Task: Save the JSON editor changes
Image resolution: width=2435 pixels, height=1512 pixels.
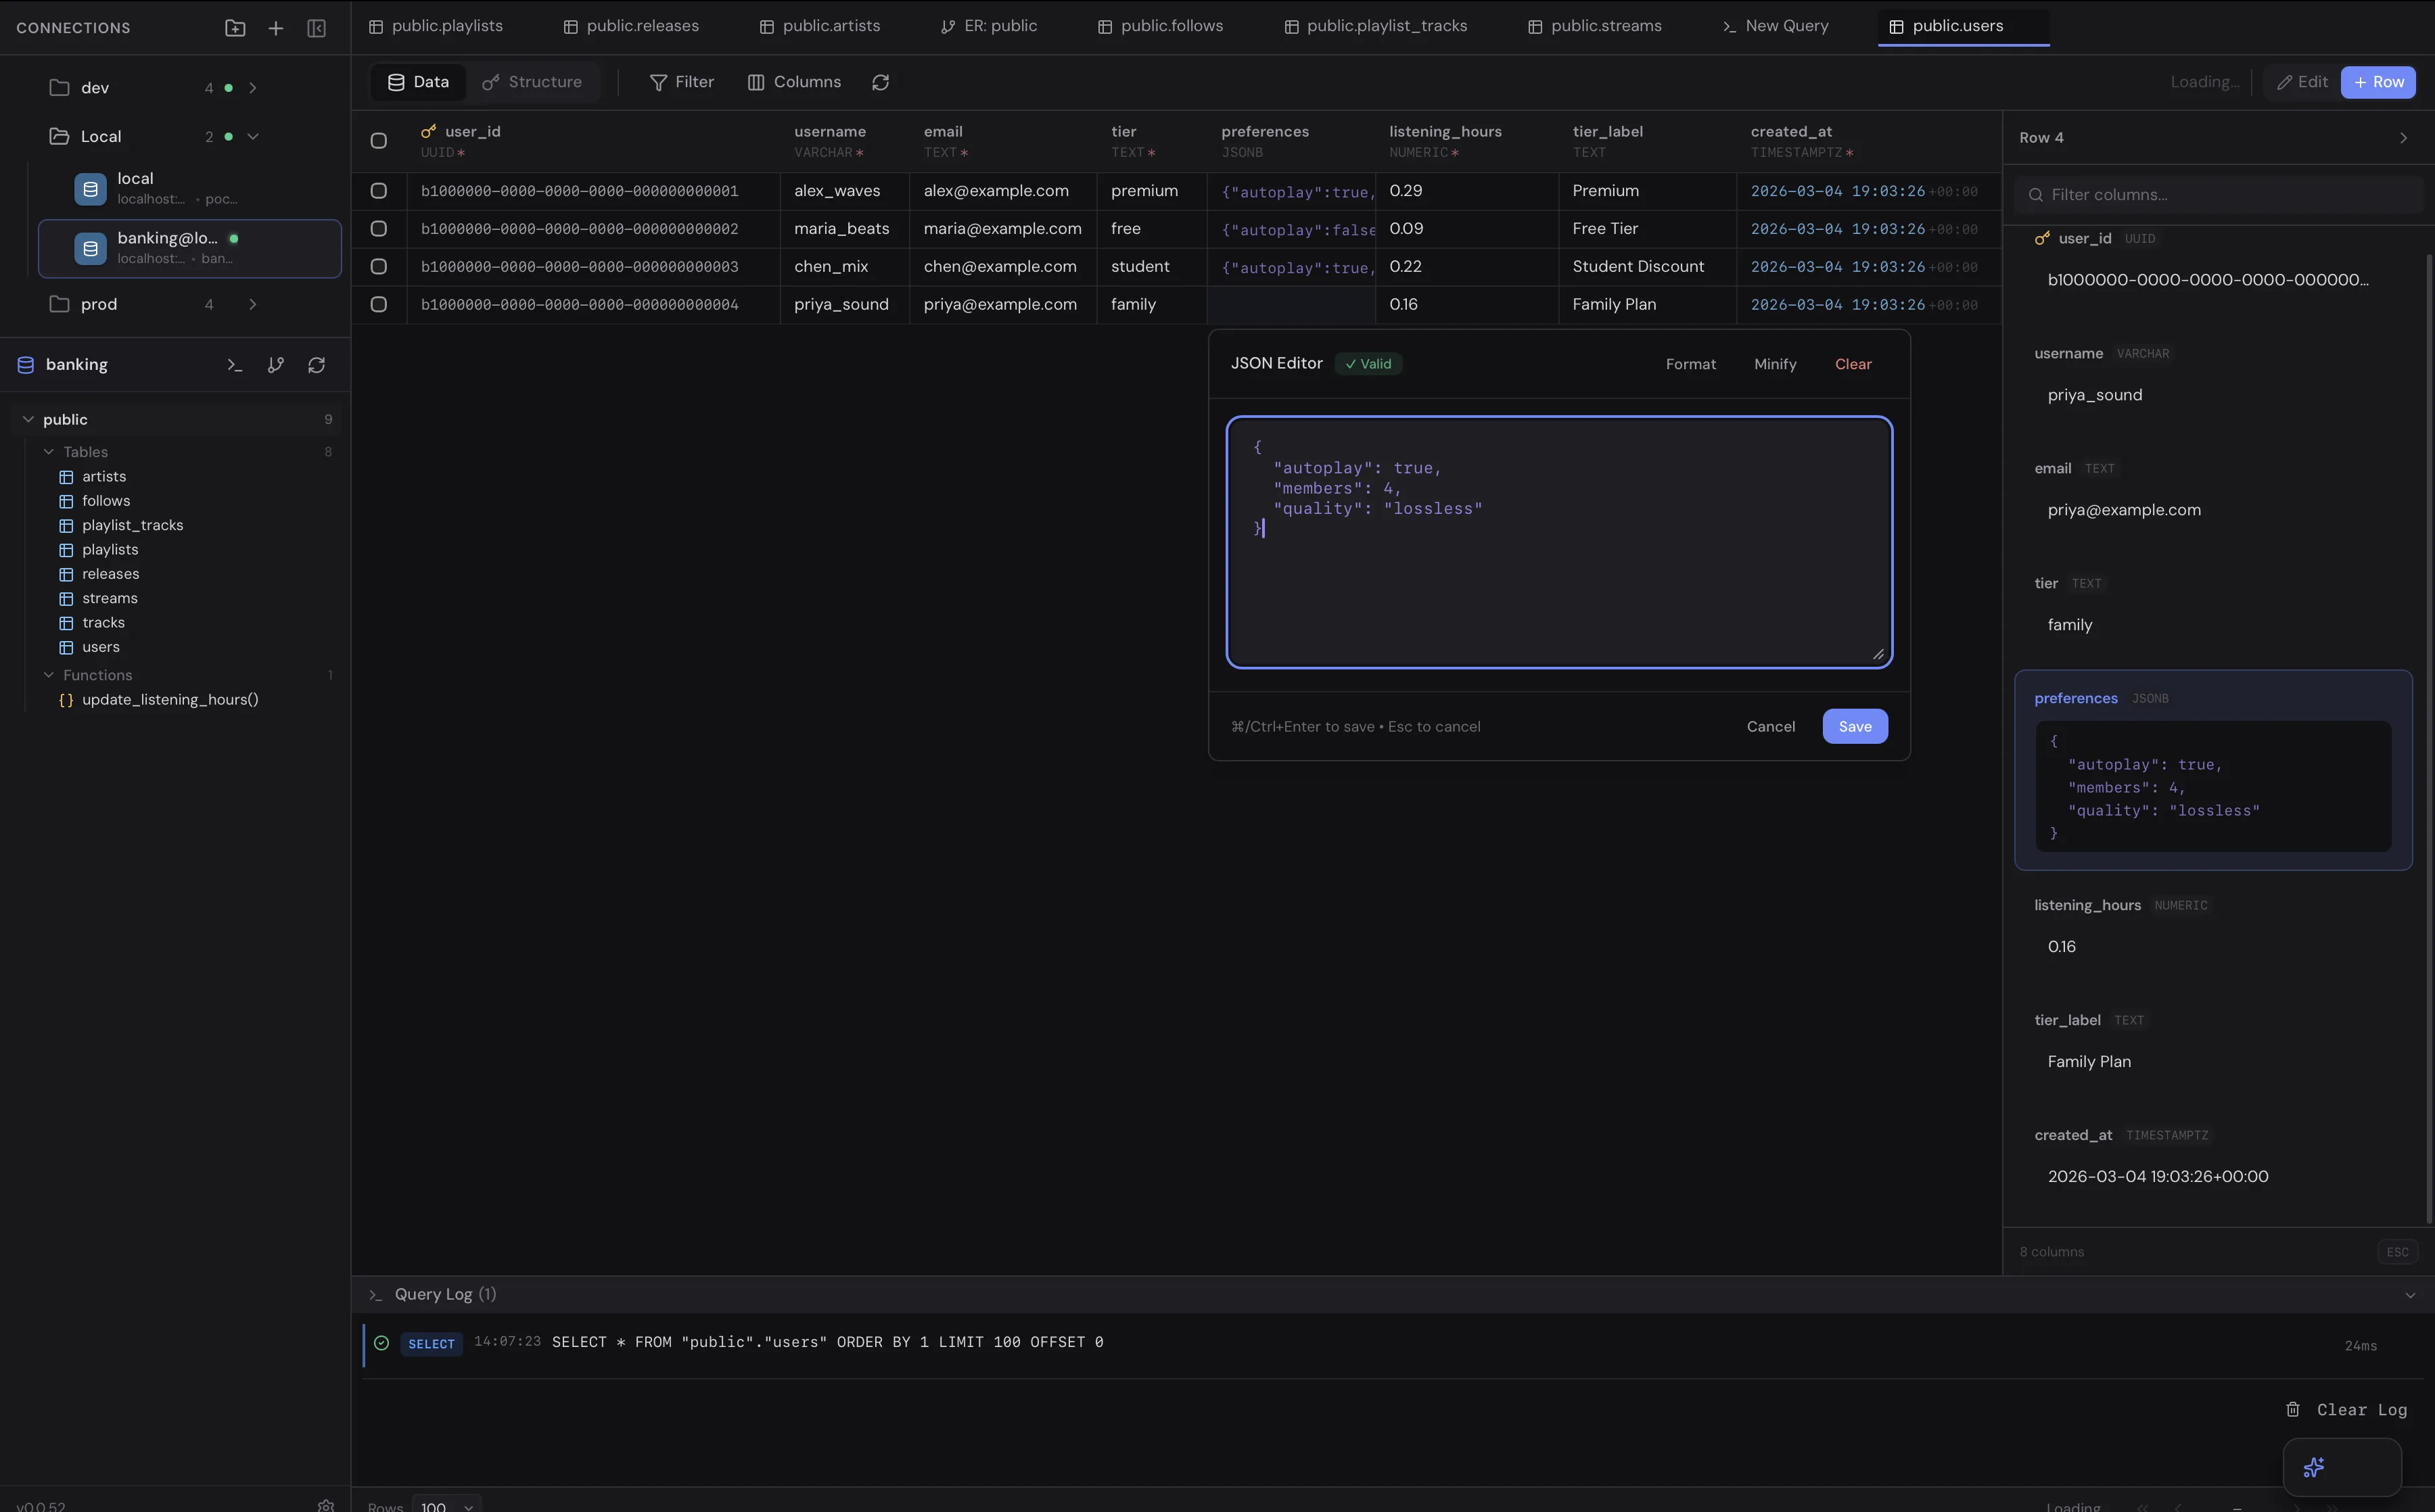Action: tap(1854, 726)
